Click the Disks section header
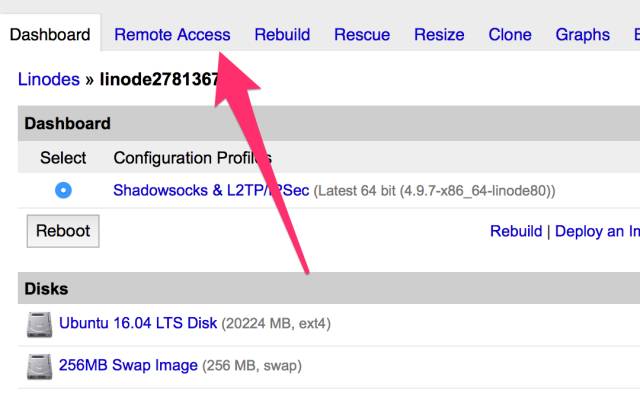 tap(46, 289)
